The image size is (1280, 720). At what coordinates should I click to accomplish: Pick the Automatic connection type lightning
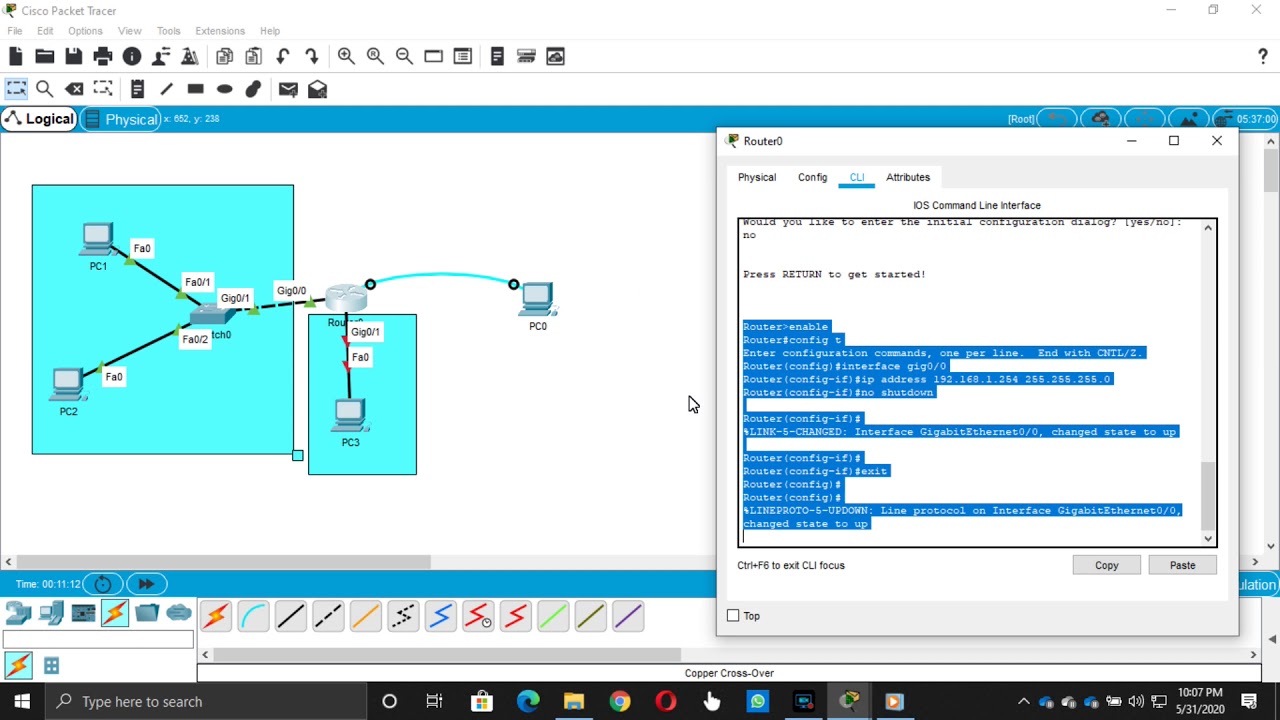(x=215, y=616)
